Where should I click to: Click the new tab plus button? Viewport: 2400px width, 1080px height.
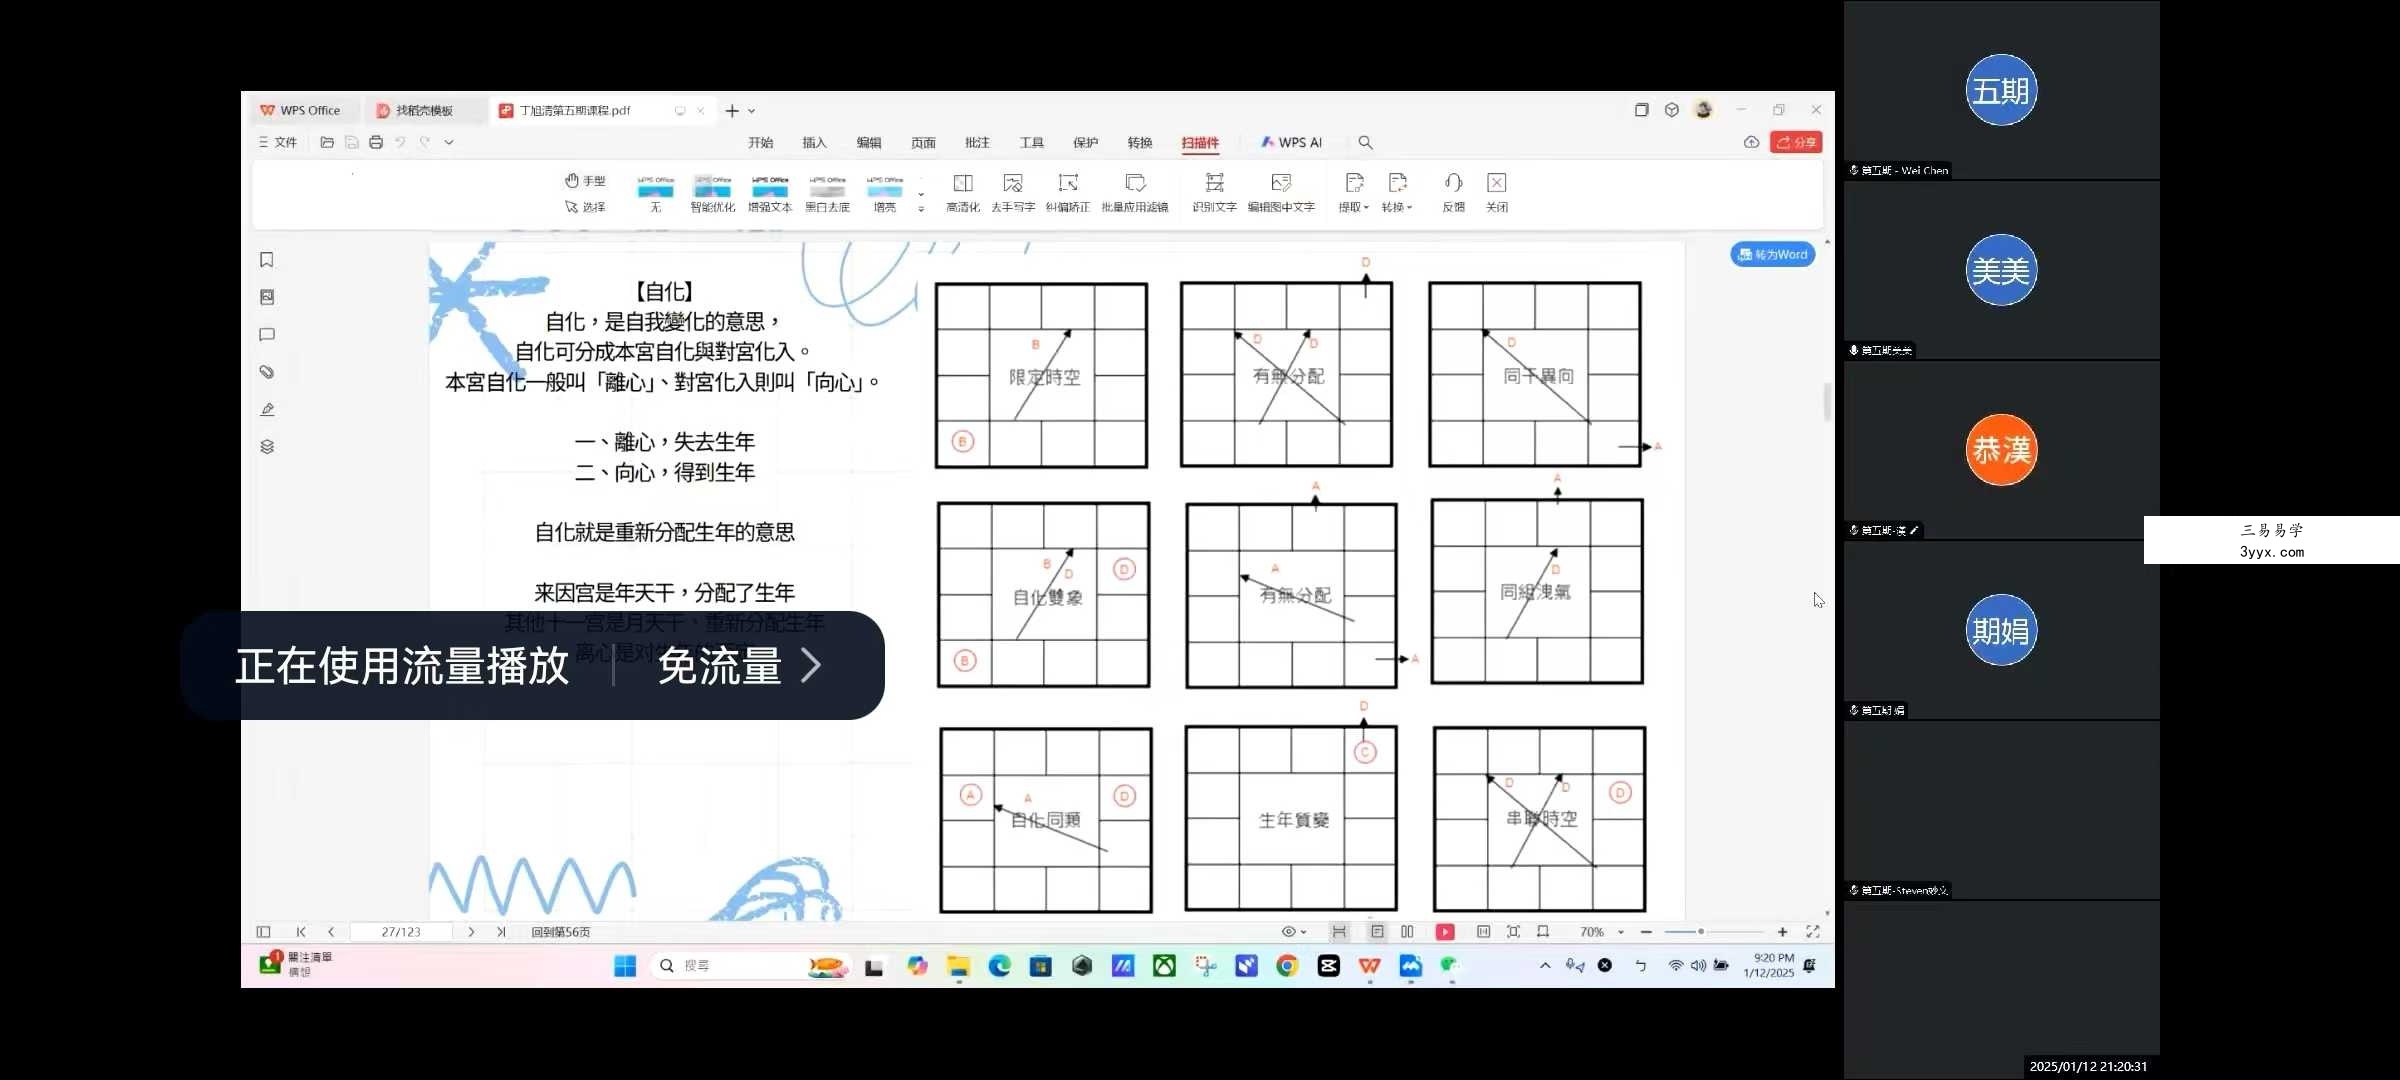pos(732,110)
